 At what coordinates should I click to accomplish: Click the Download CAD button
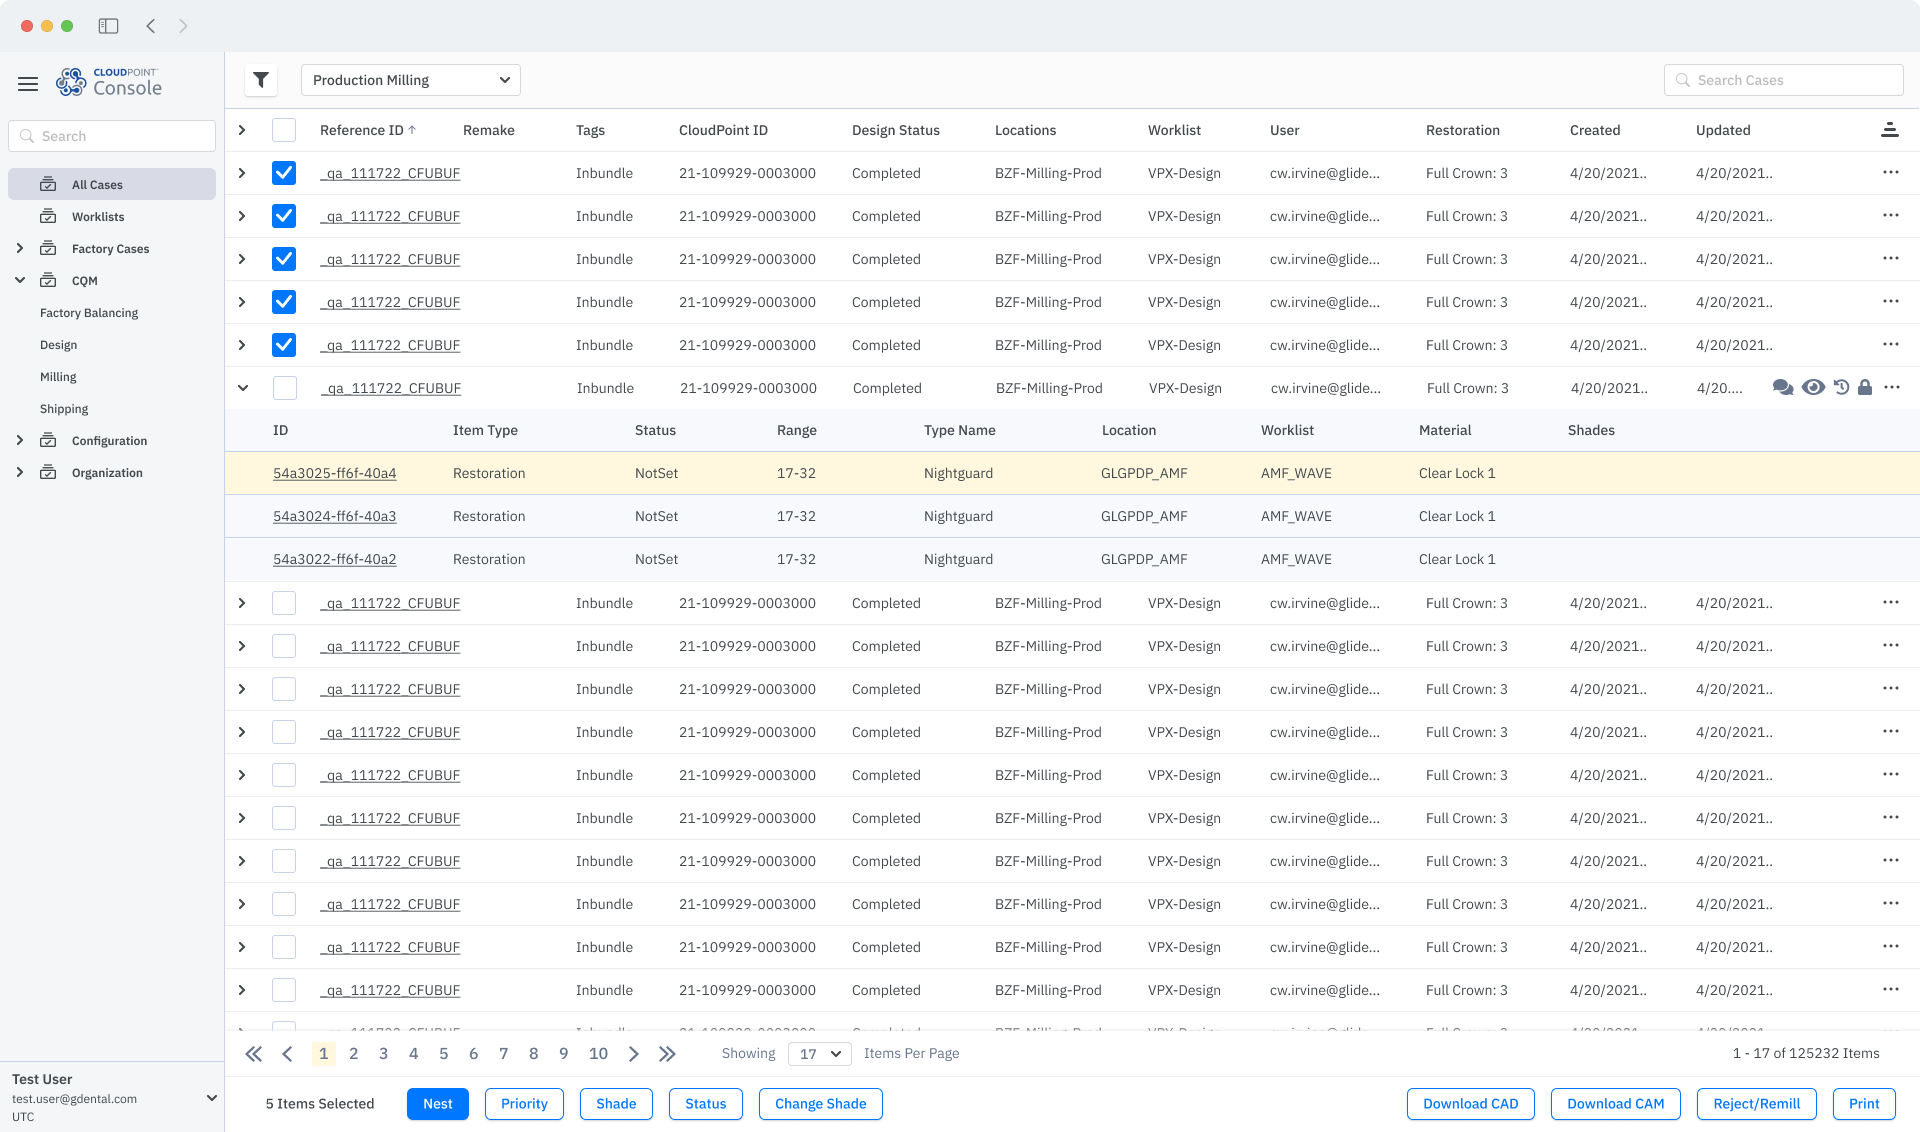[x=1470, y=1103]
